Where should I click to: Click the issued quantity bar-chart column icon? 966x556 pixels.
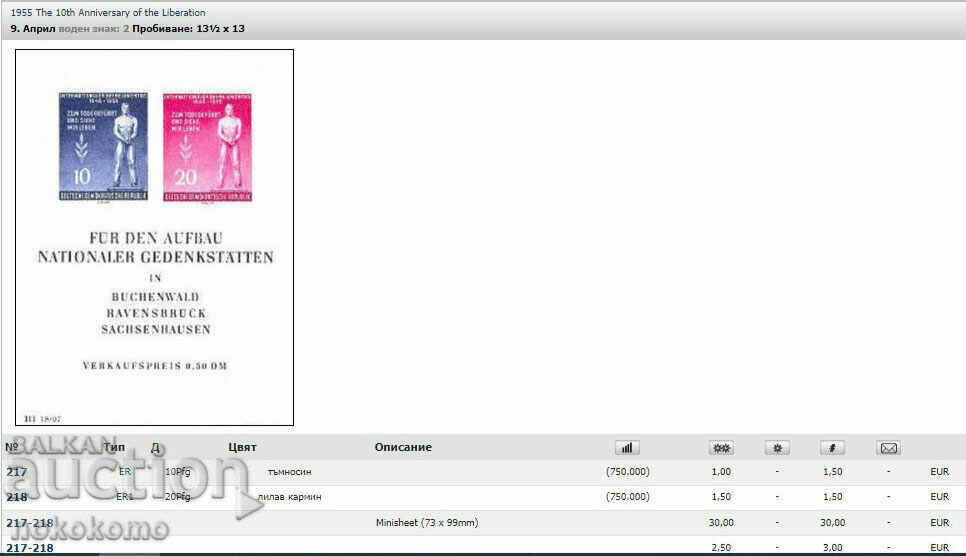tap(627, 448)
